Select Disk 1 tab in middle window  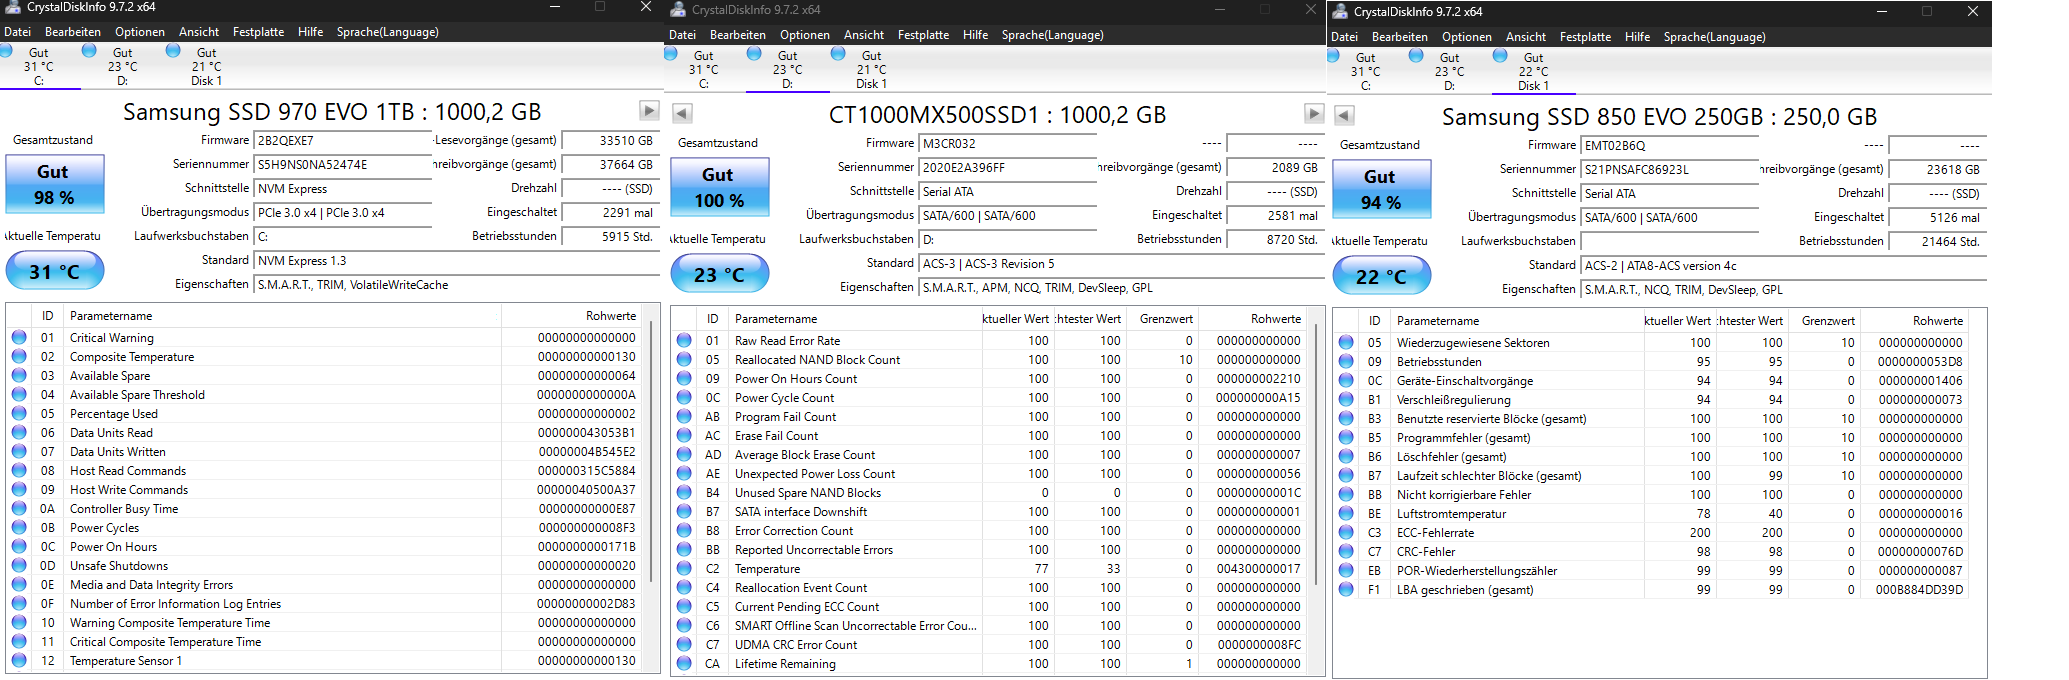[871, 69]
